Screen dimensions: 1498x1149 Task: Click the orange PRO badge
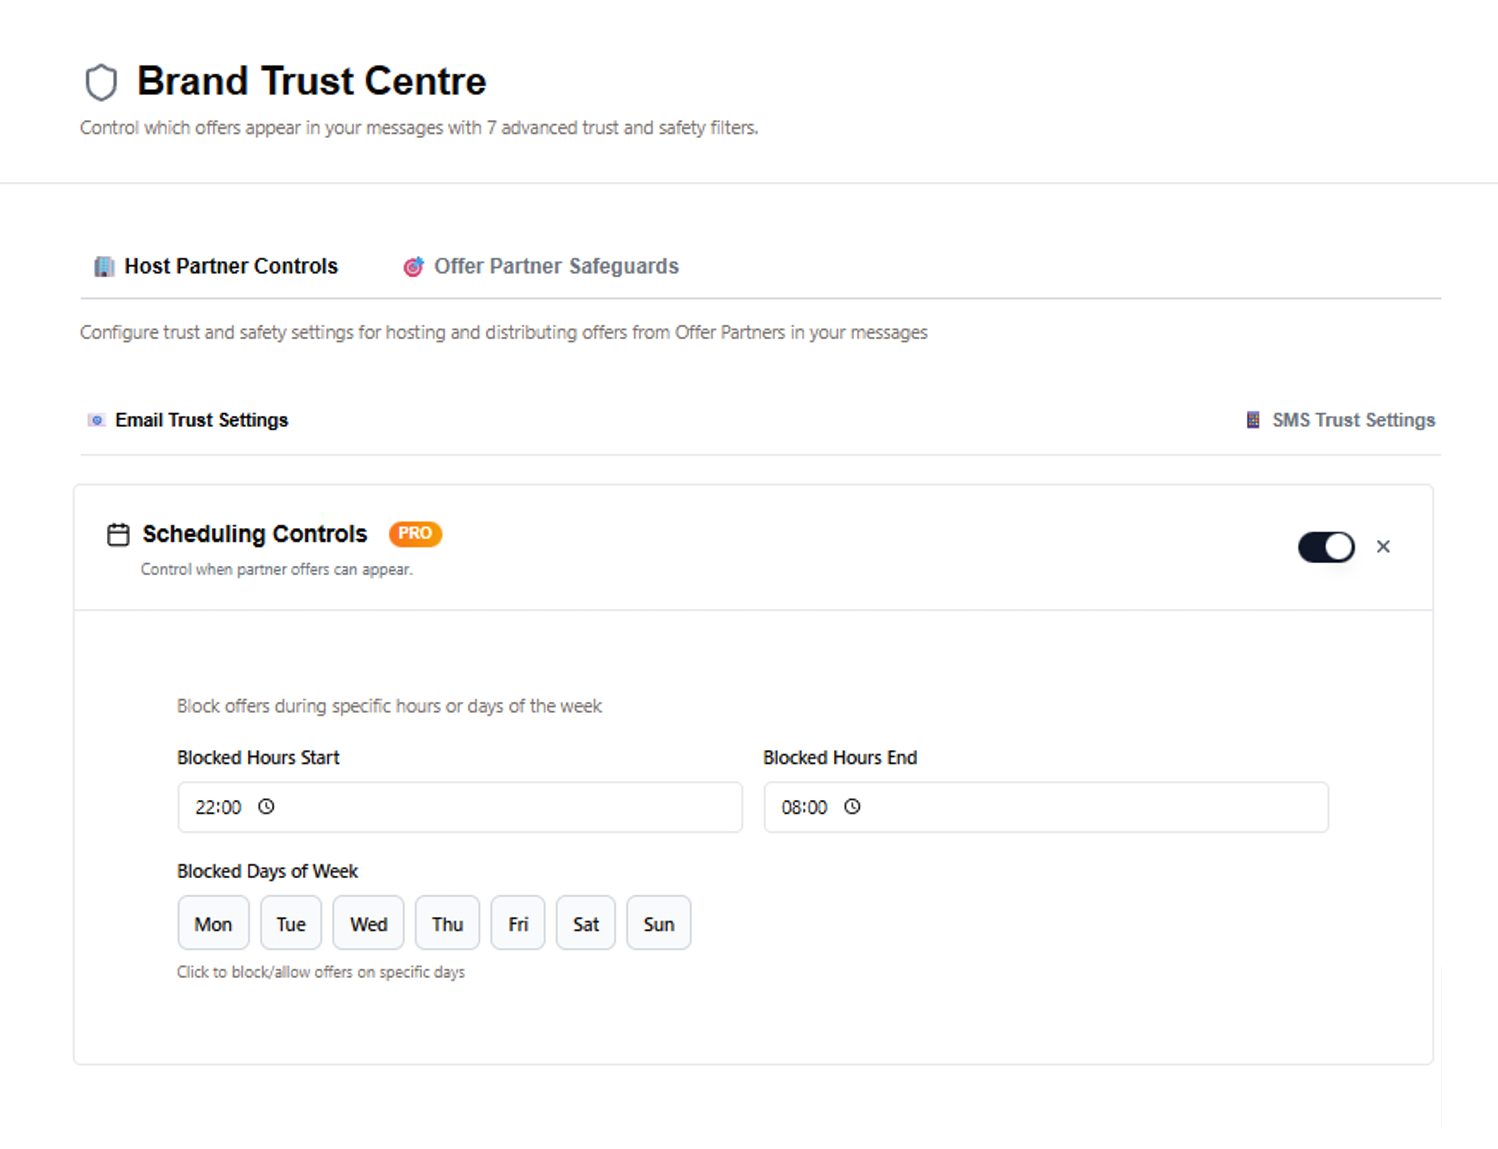point(415,534)
